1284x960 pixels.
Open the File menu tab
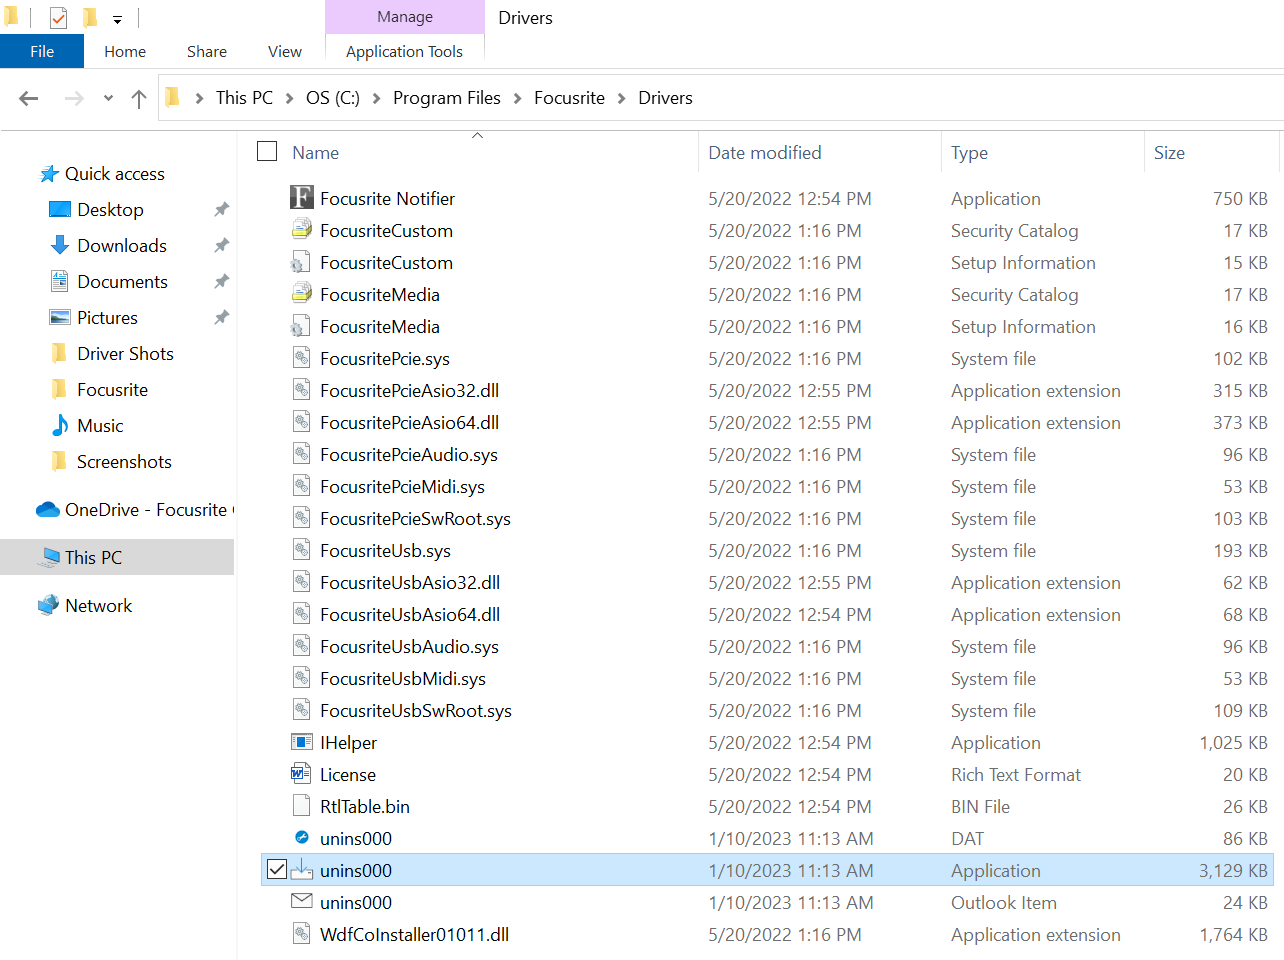[x=42, y=52]
